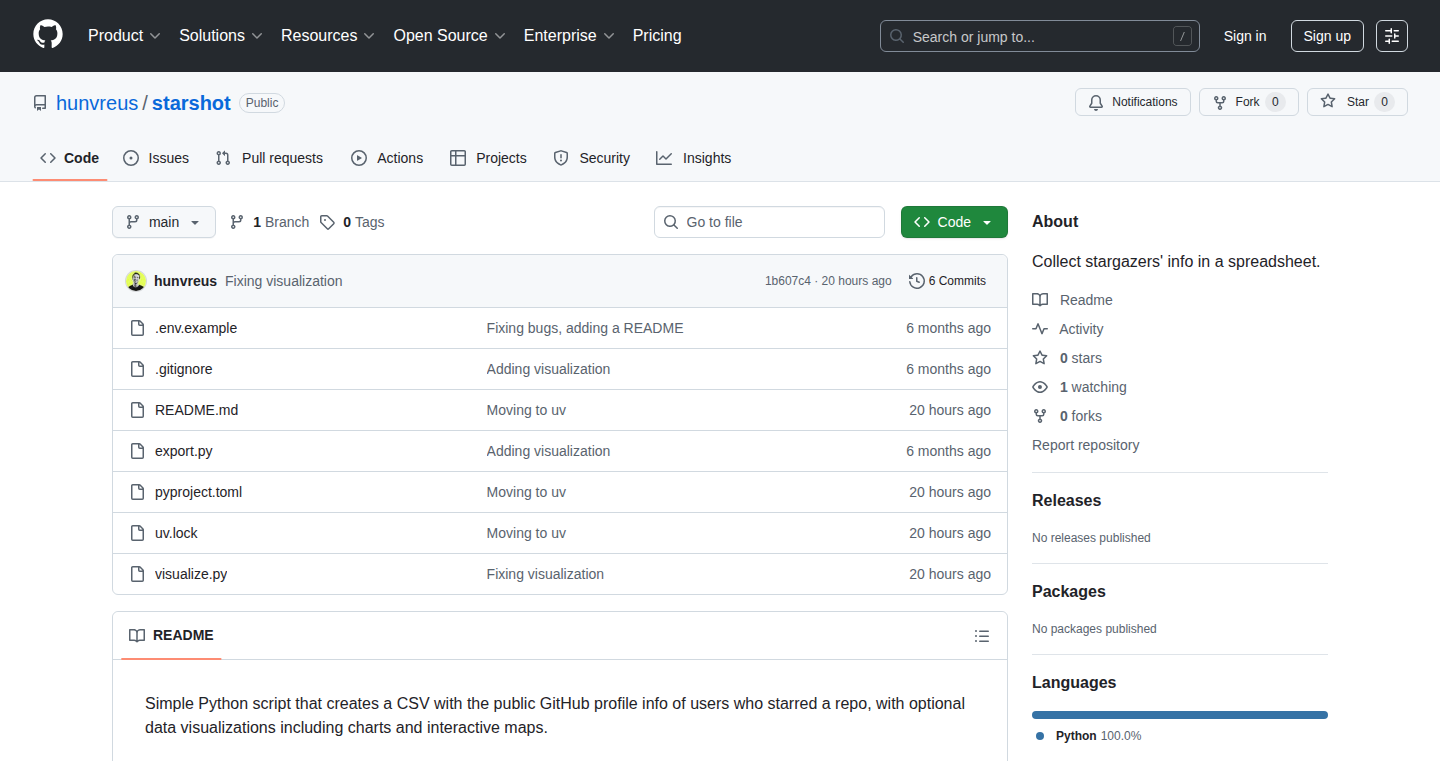The width and height of the screenshot is (1440, 761).
Task: Open the Fixing visualization commit message
Action: pos(284,281)
